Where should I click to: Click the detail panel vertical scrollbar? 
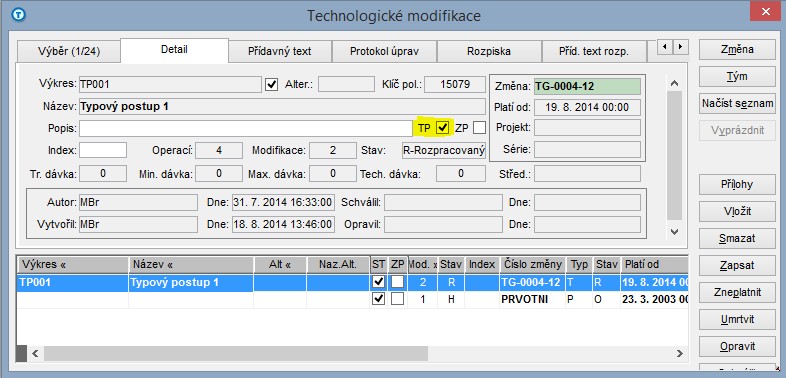pyautogui.click(x=674, y=155)
